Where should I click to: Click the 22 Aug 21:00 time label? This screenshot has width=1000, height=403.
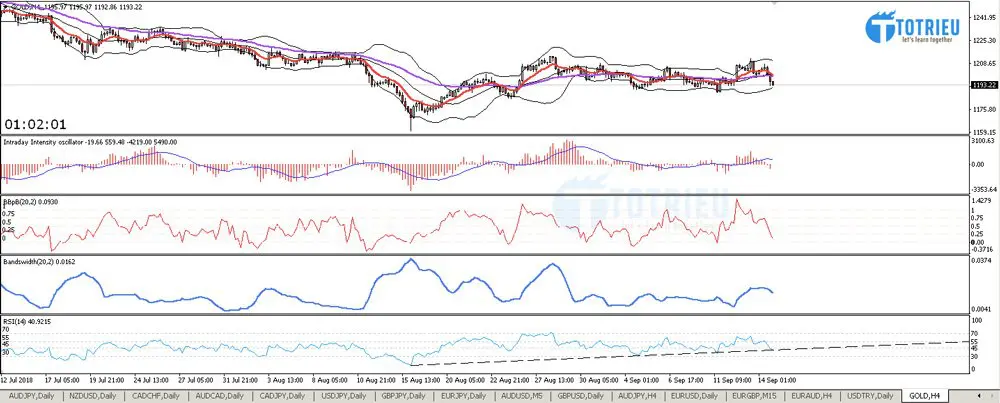click(x=509, y=380)
